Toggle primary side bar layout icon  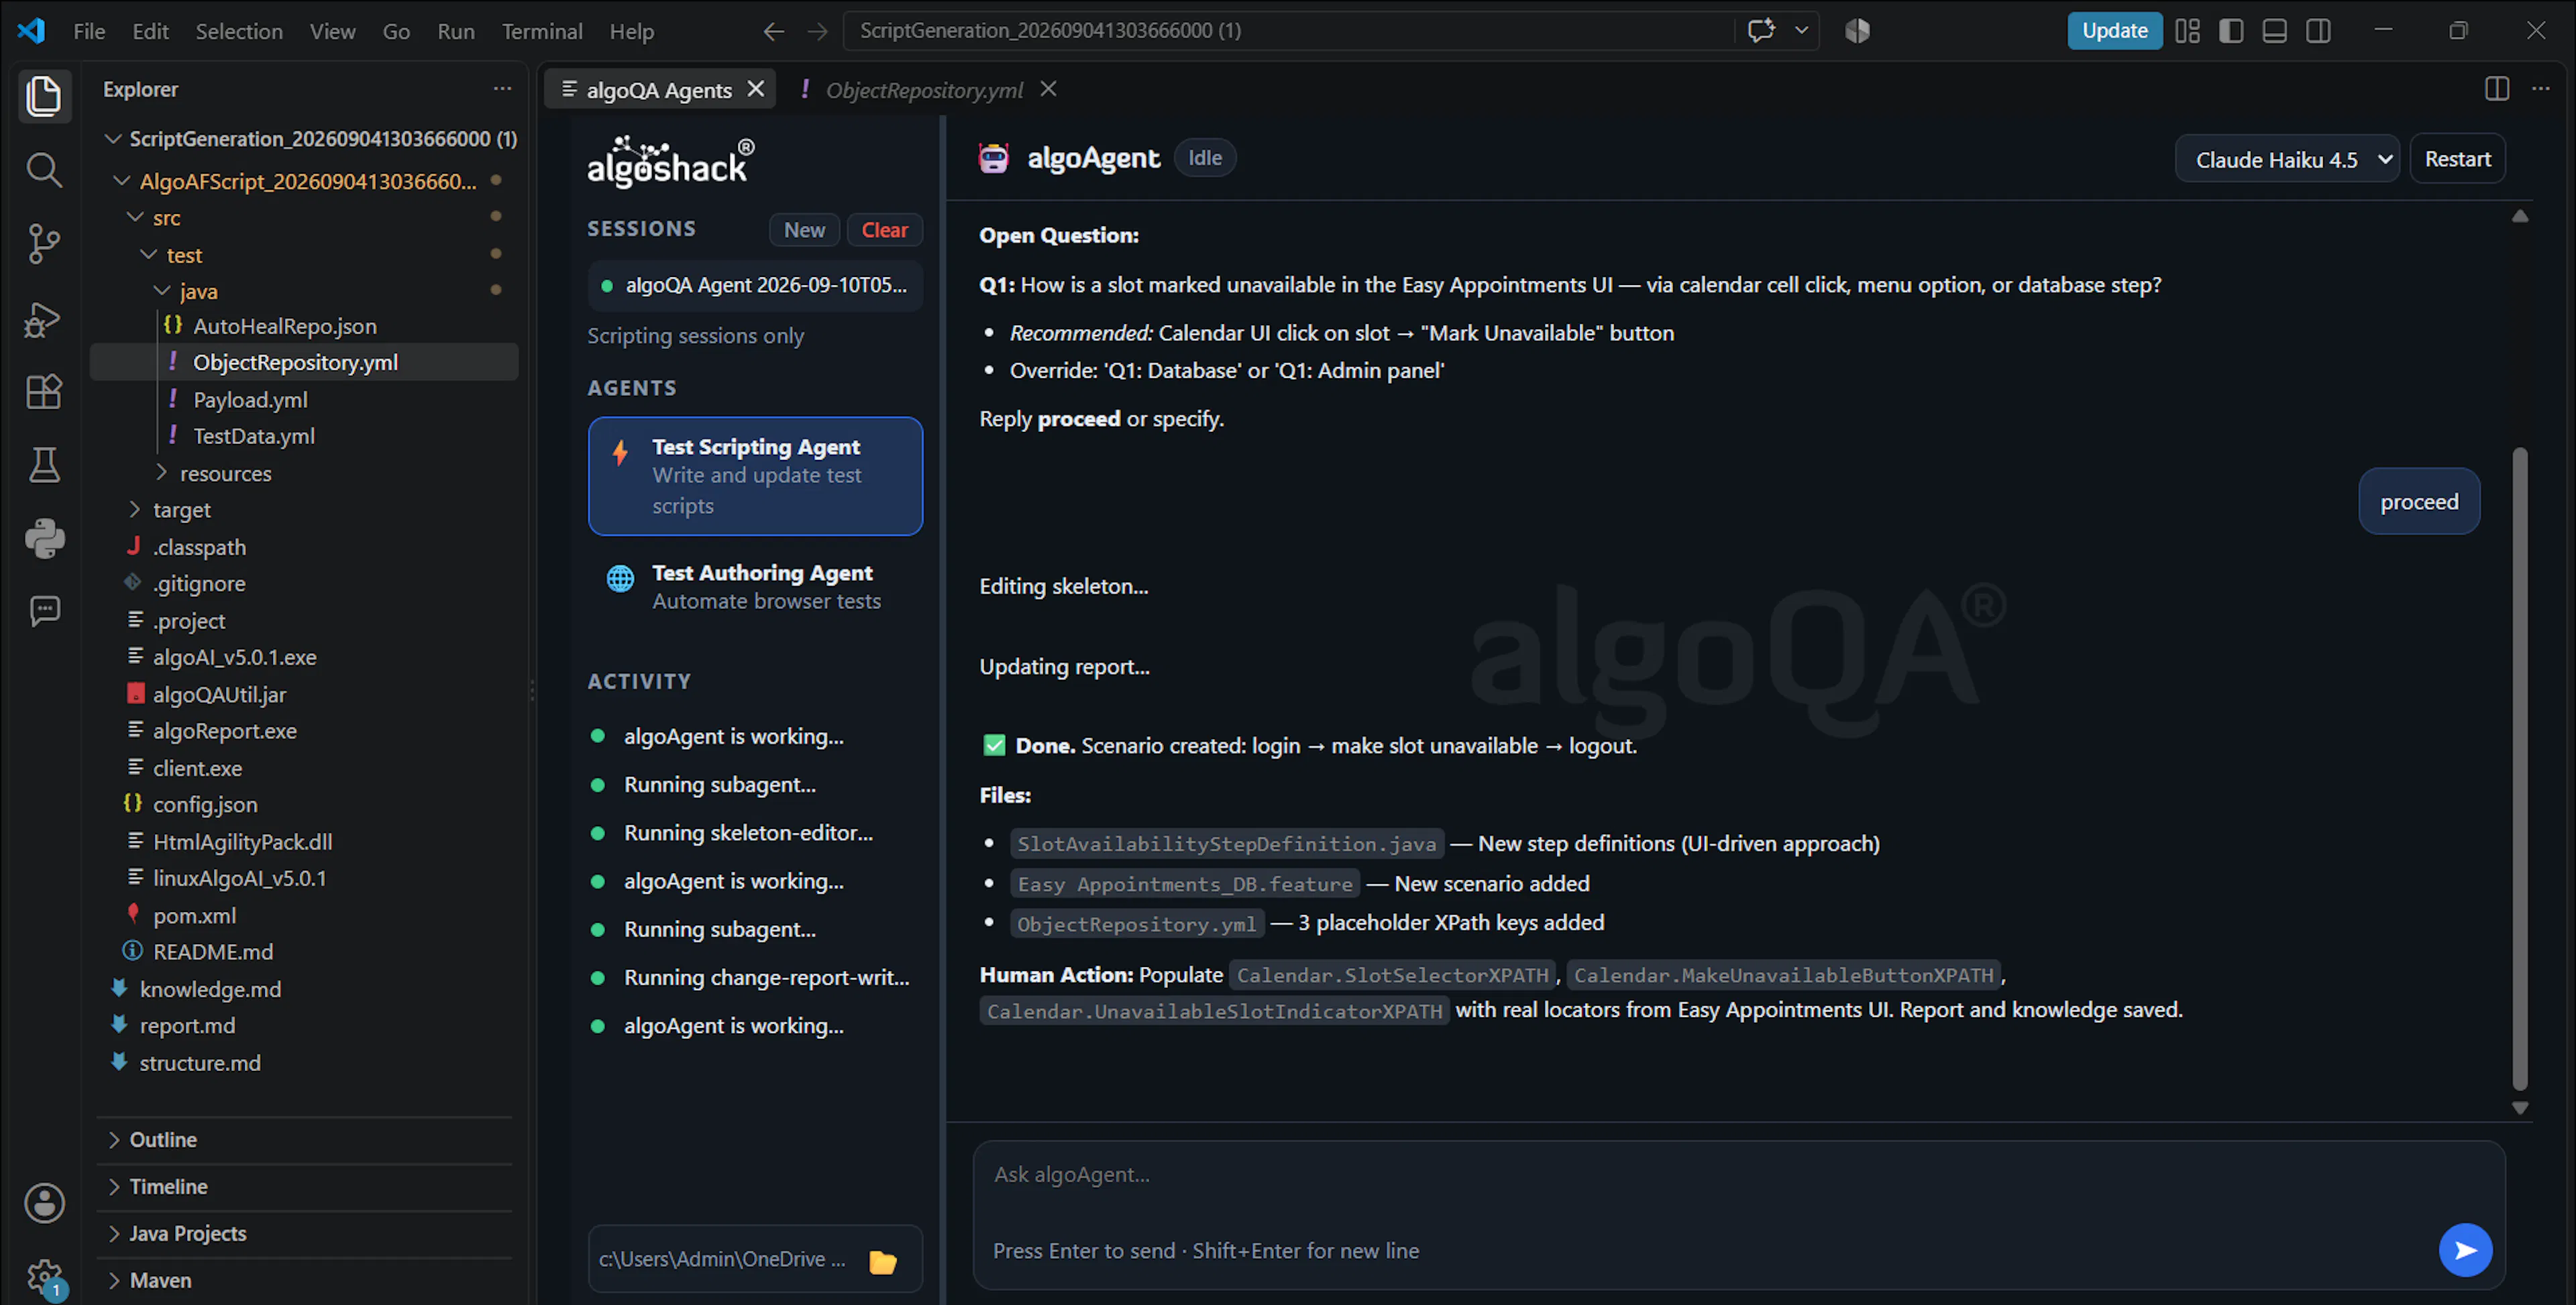(x=2230, y=31)
